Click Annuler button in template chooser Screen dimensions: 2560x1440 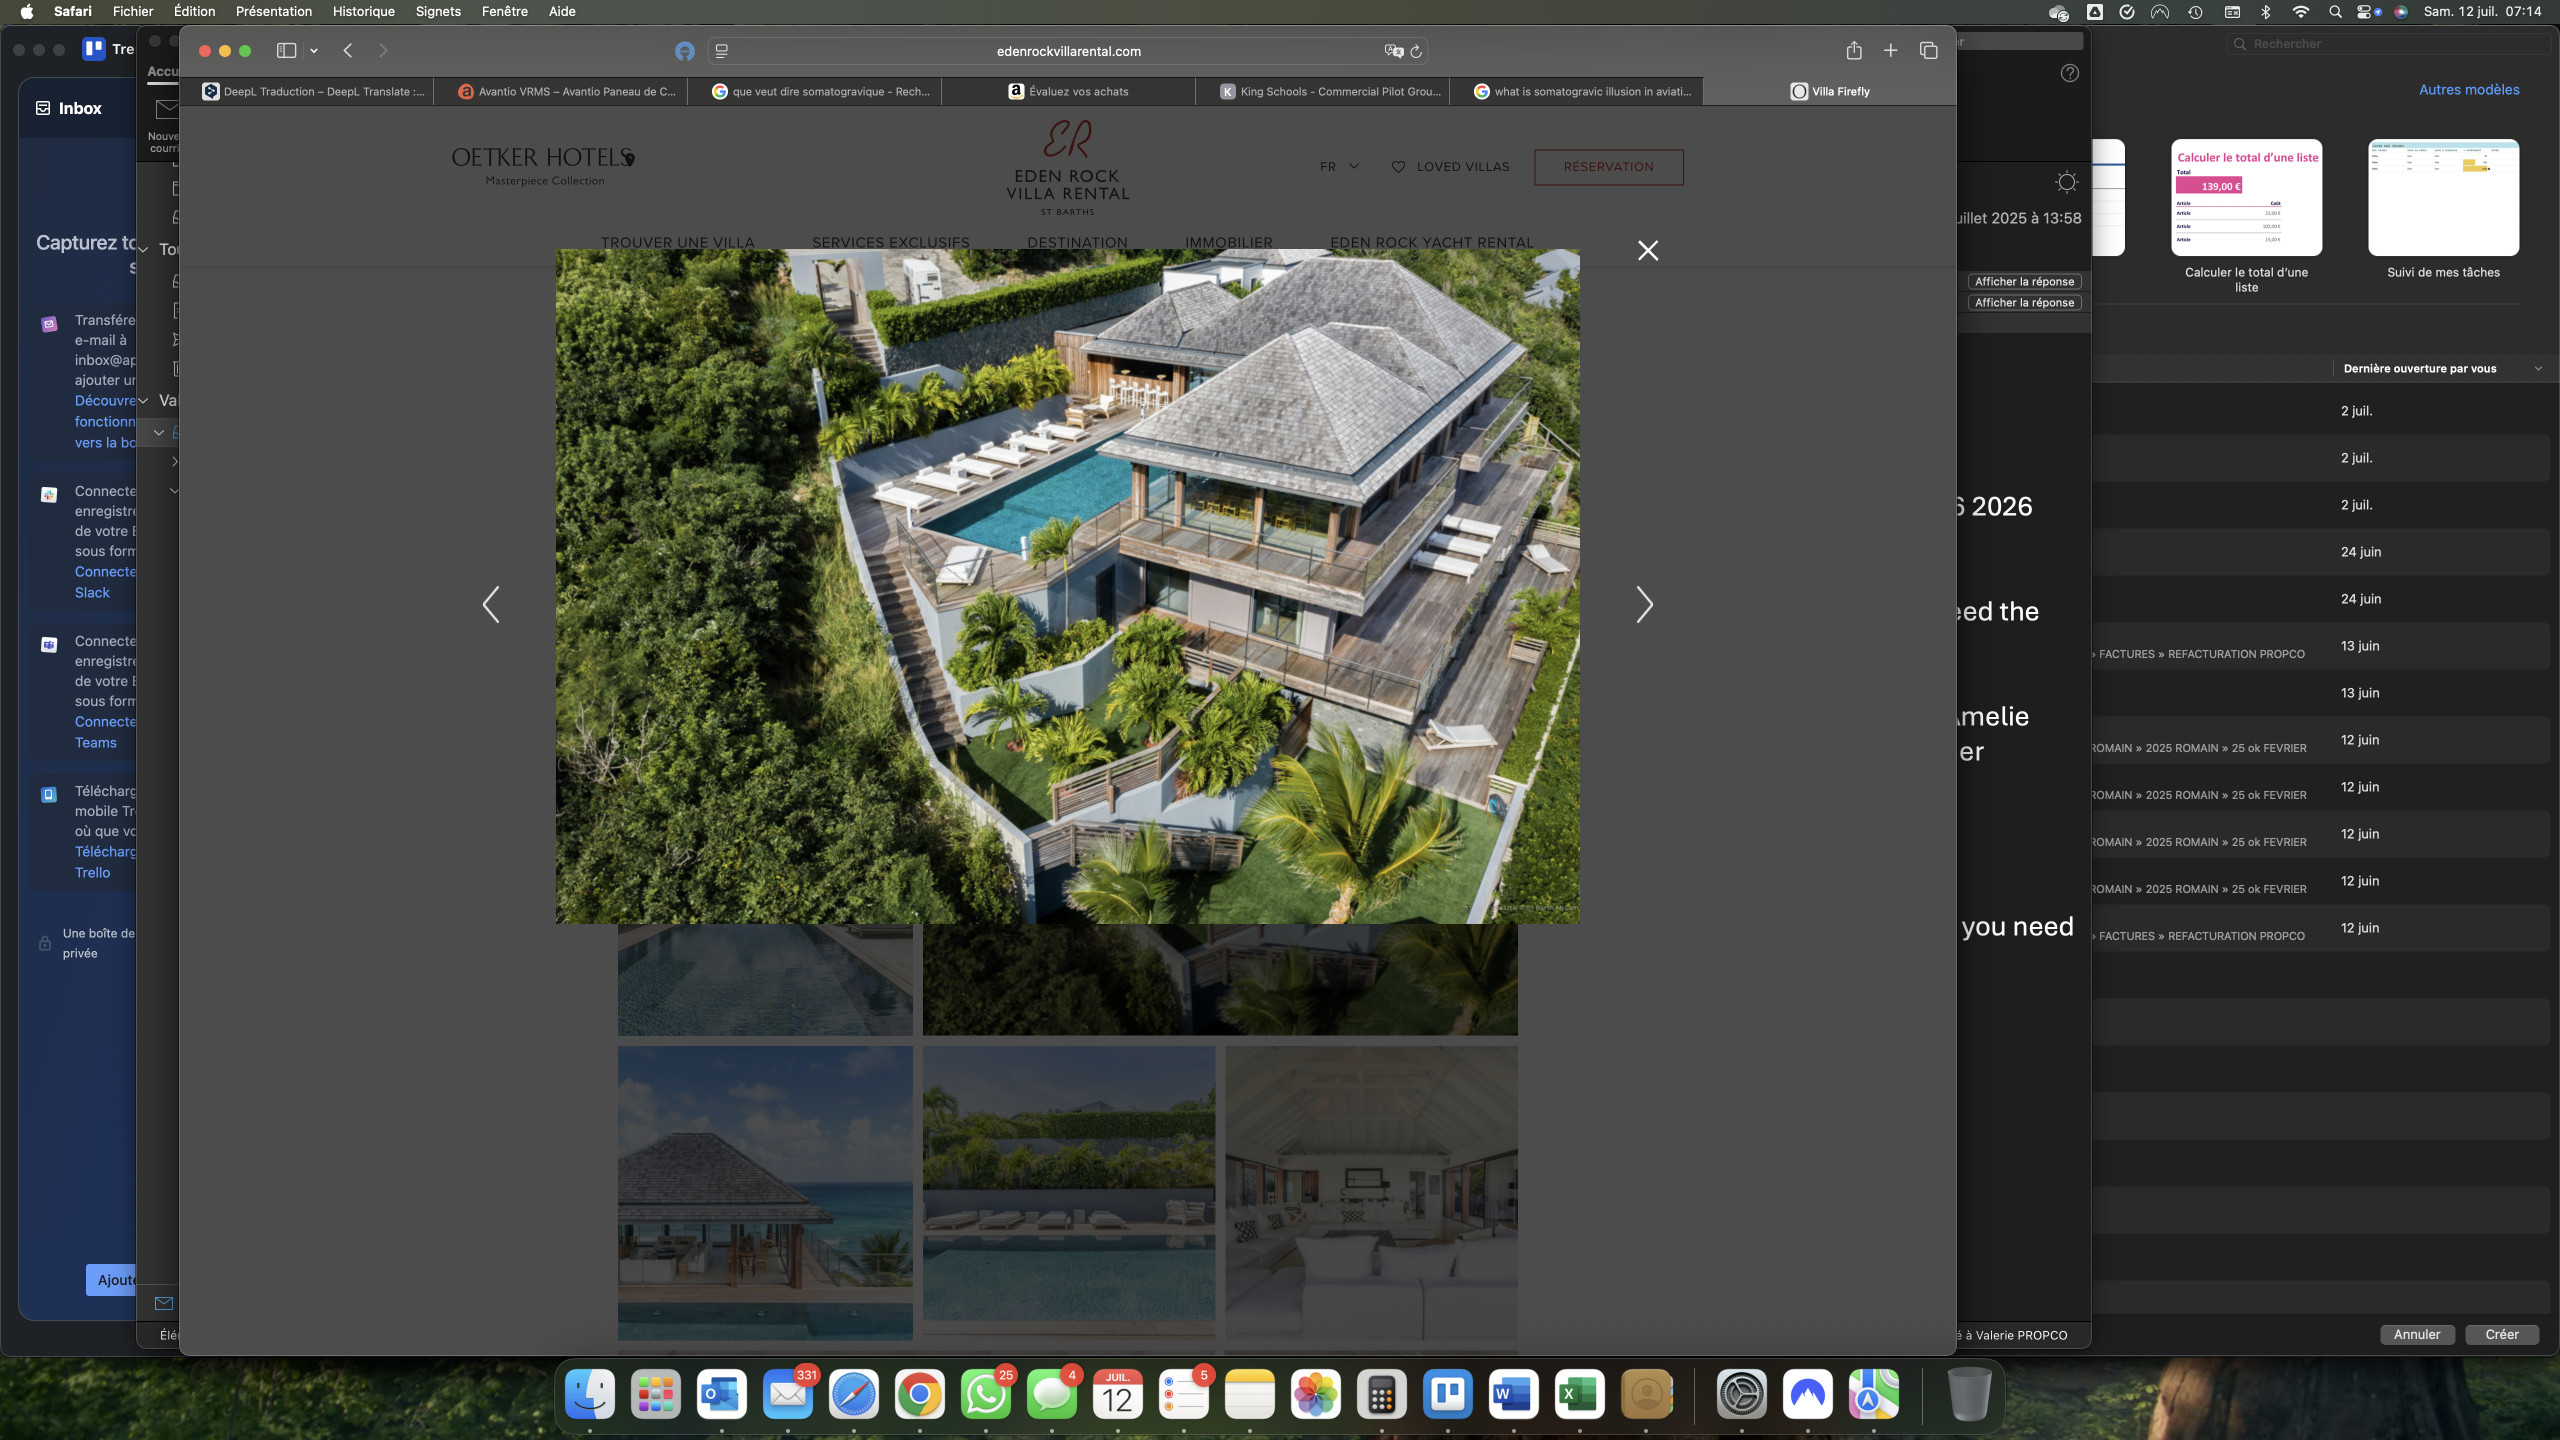(x=2417, y=1335)
